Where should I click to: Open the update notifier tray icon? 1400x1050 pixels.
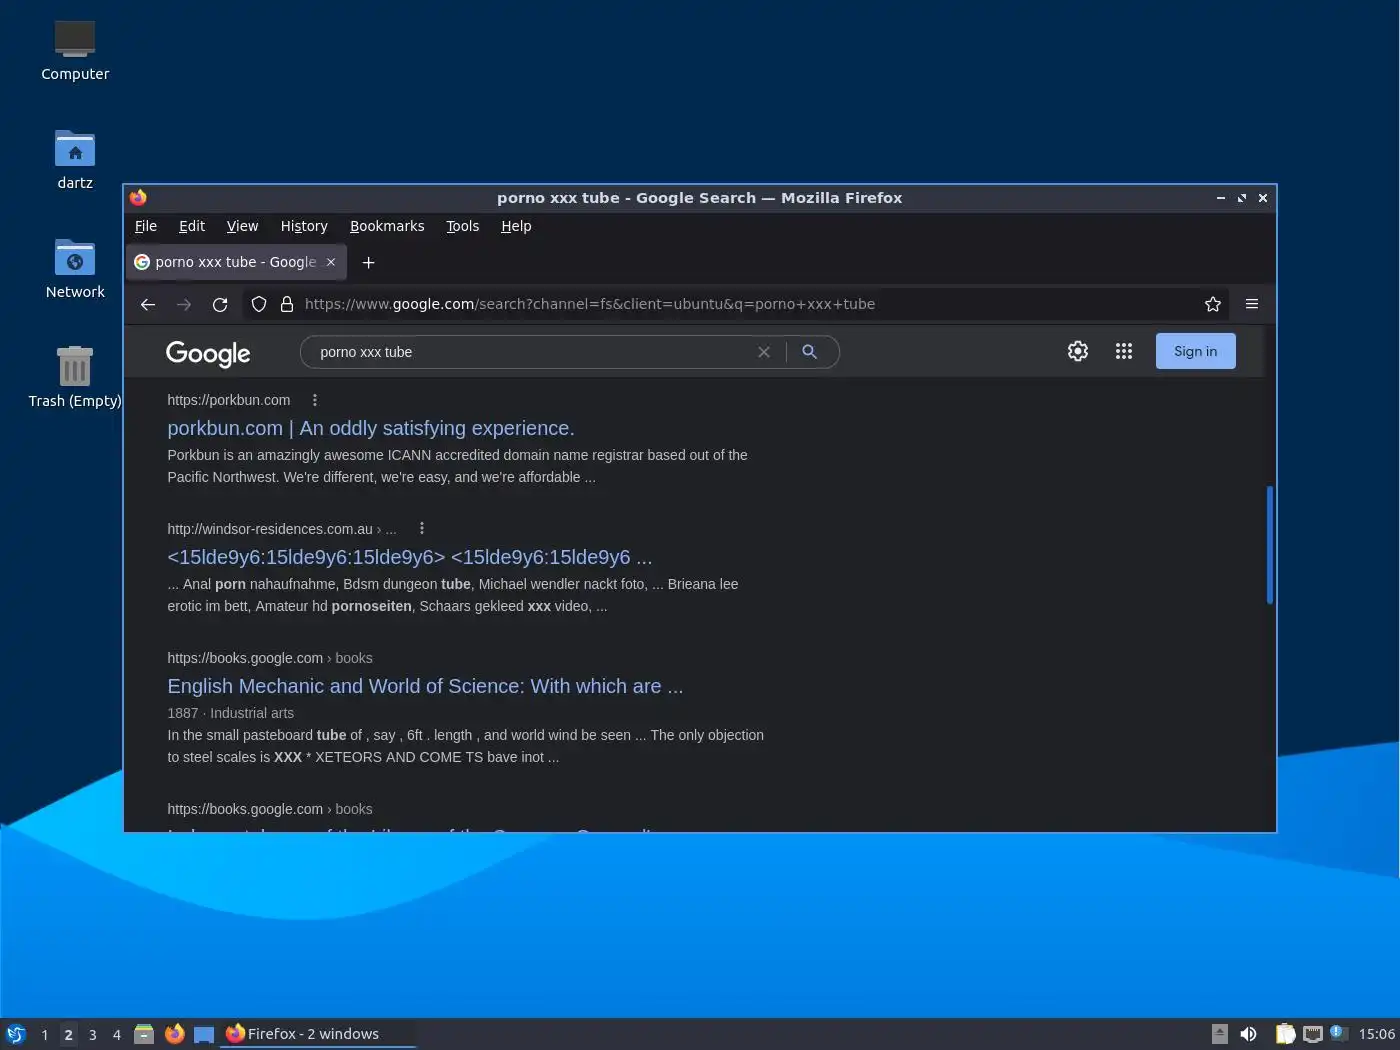point(1339,1034)
